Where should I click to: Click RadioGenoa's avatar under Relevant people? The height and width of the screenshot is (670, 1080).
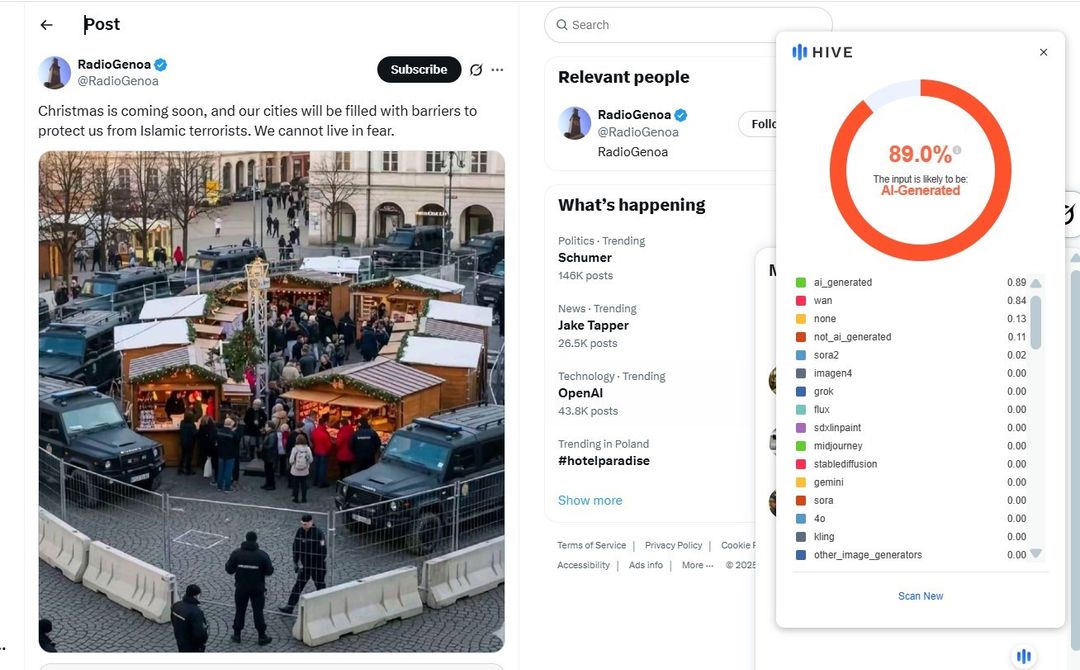[575, 123]
